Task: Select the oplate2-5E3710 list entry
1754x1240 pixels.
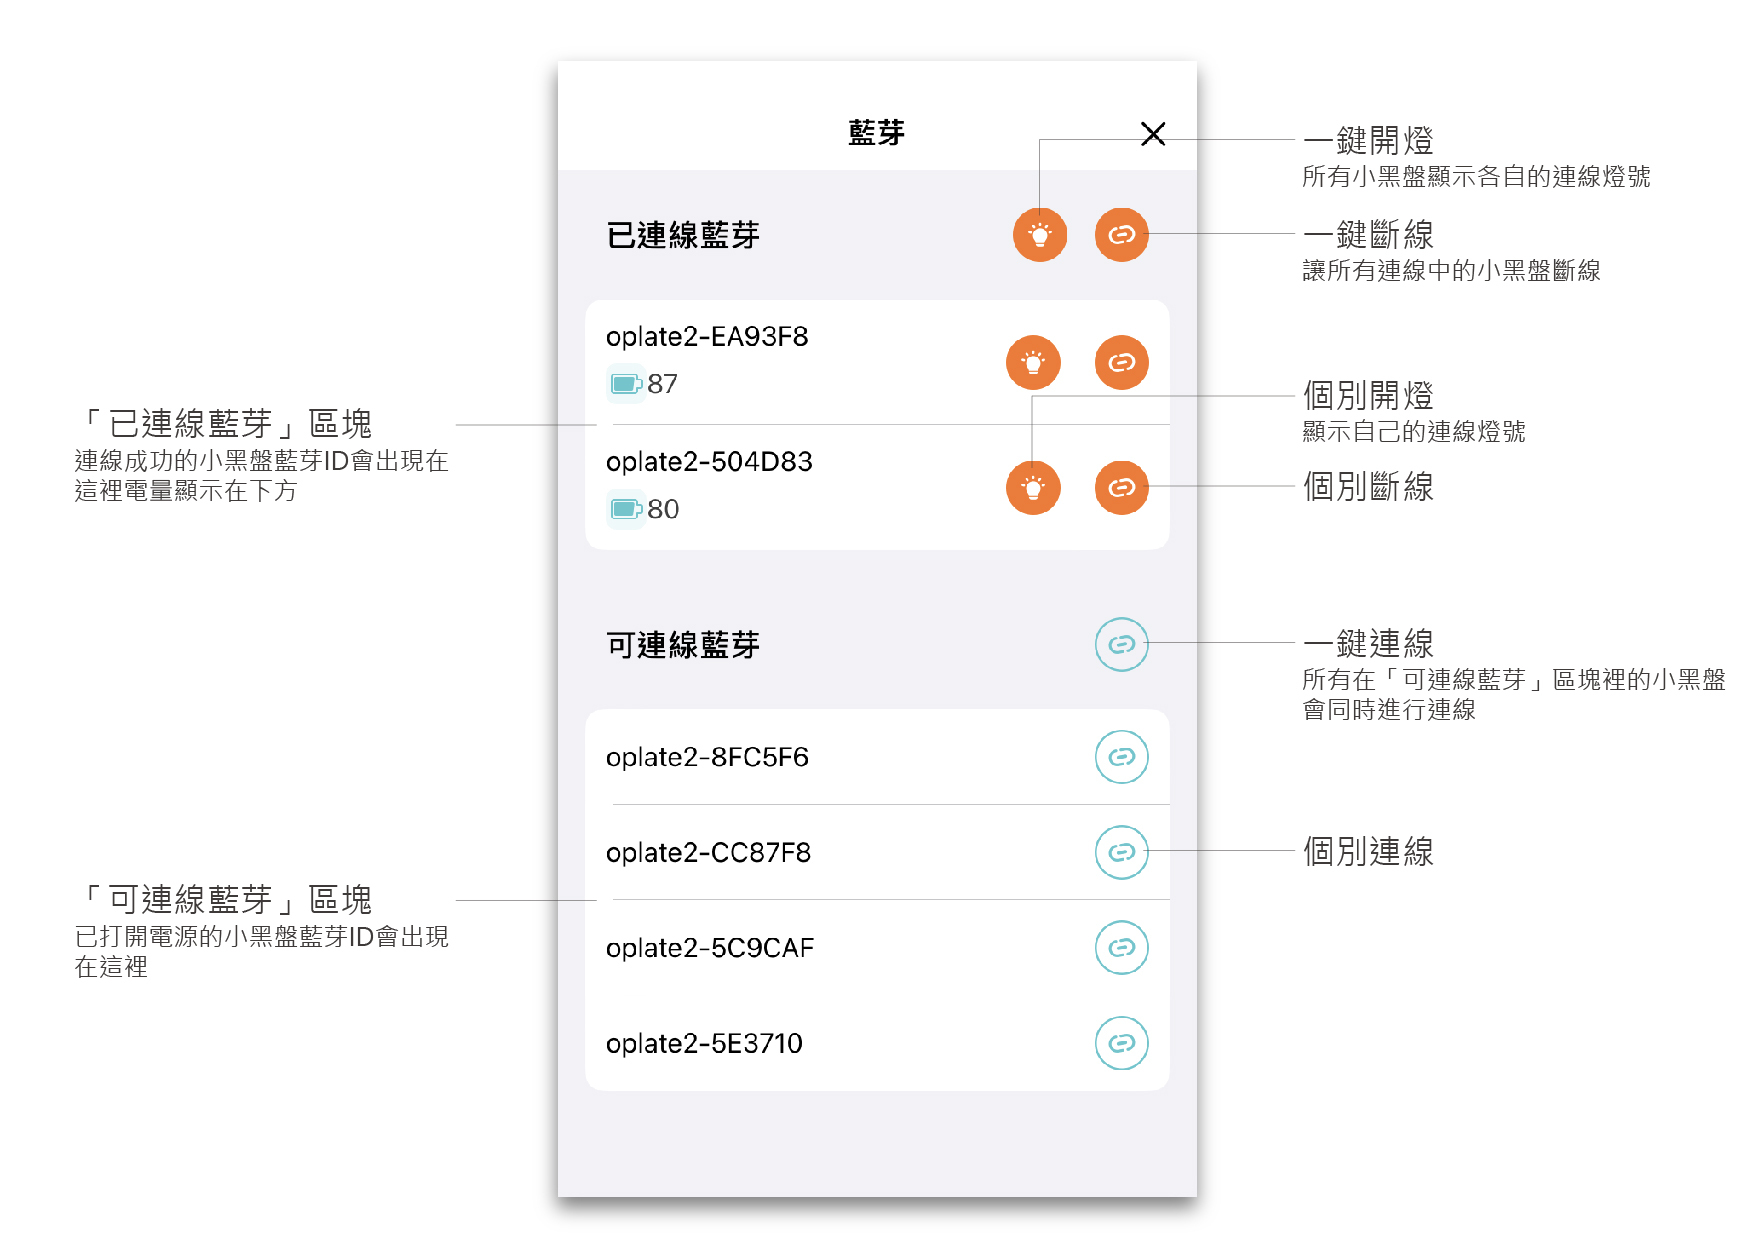Action: coord(704,1044)
